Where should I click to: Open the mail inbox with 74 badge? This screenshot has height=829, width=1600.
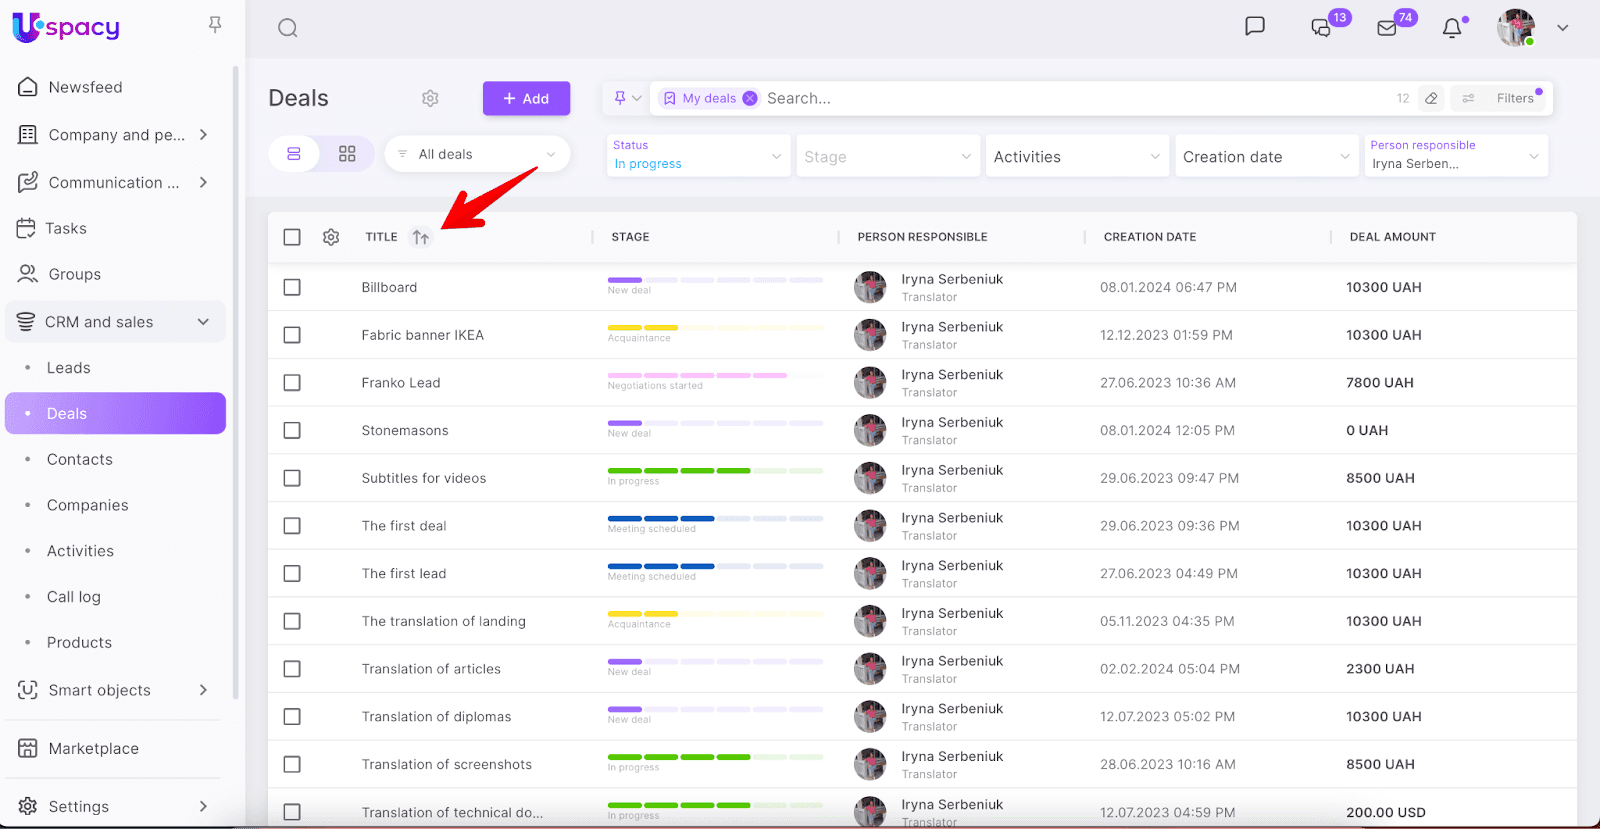click(x=1387, y=28)
